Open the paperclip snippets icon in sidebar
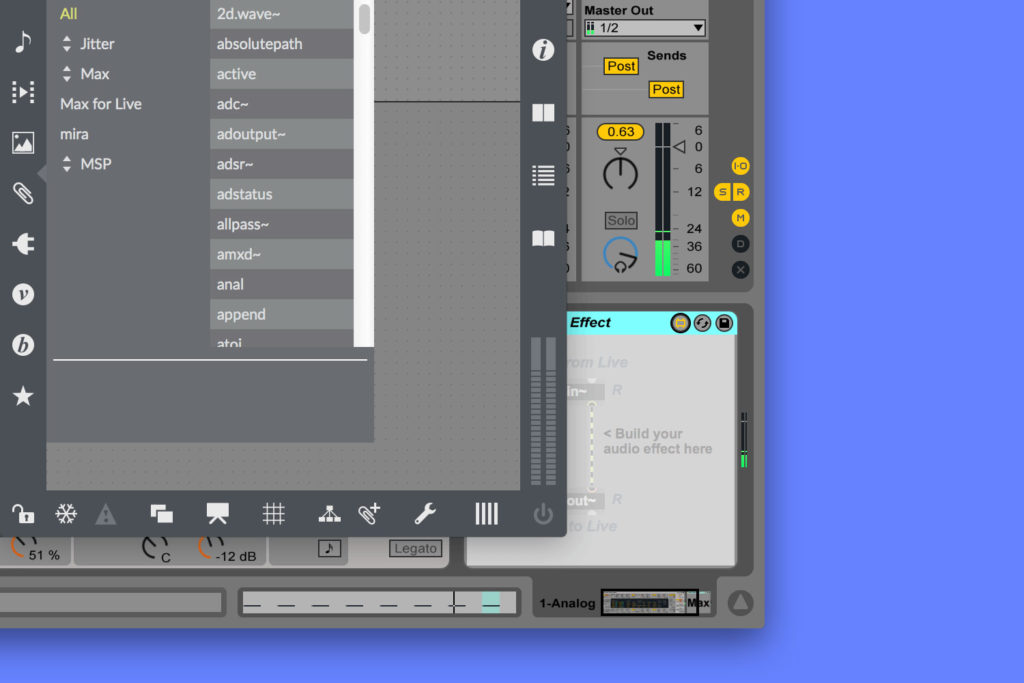 point(23,193)
